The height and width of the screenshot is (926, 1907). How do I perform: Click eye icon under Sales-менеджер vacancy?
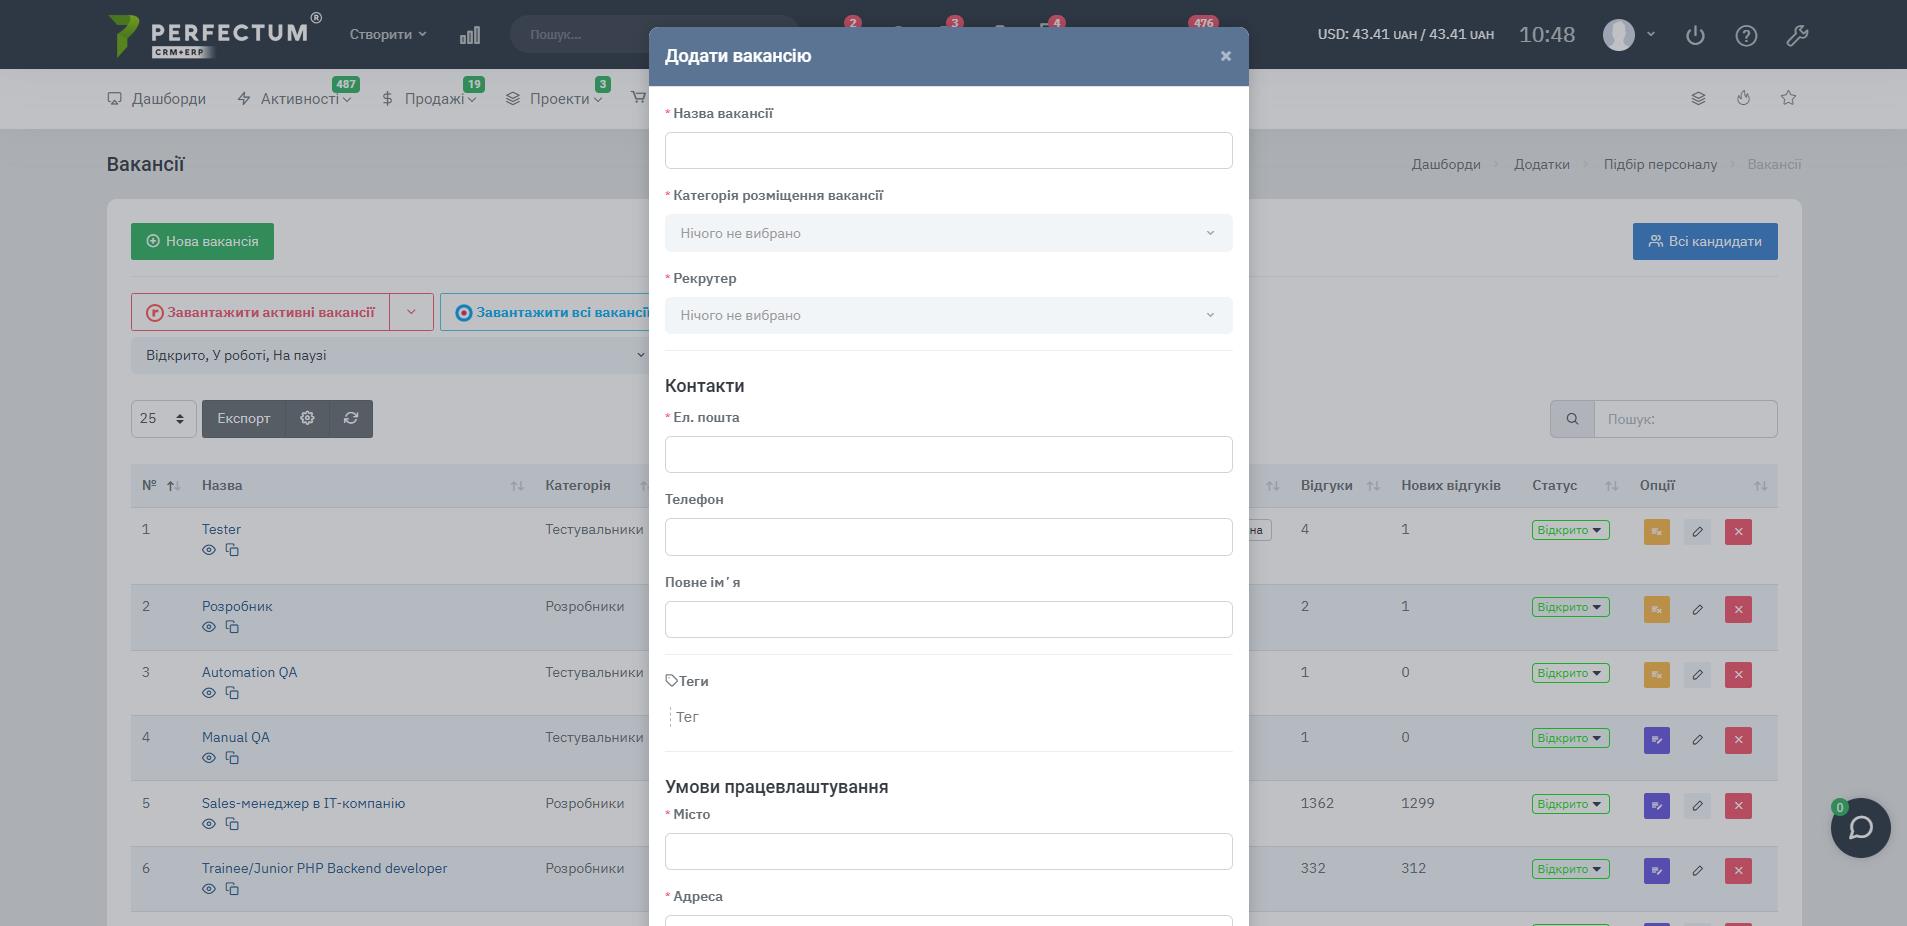[x=209, y=824]
